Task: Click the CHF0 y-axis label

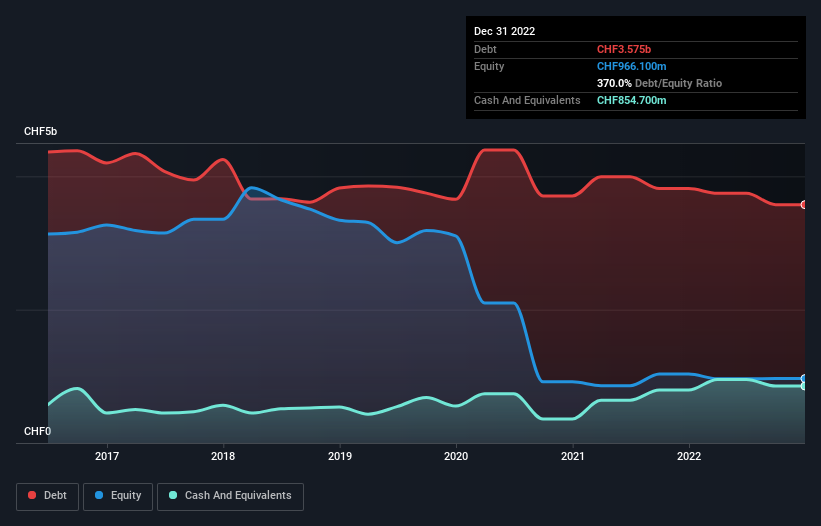Action: point(38,431)
